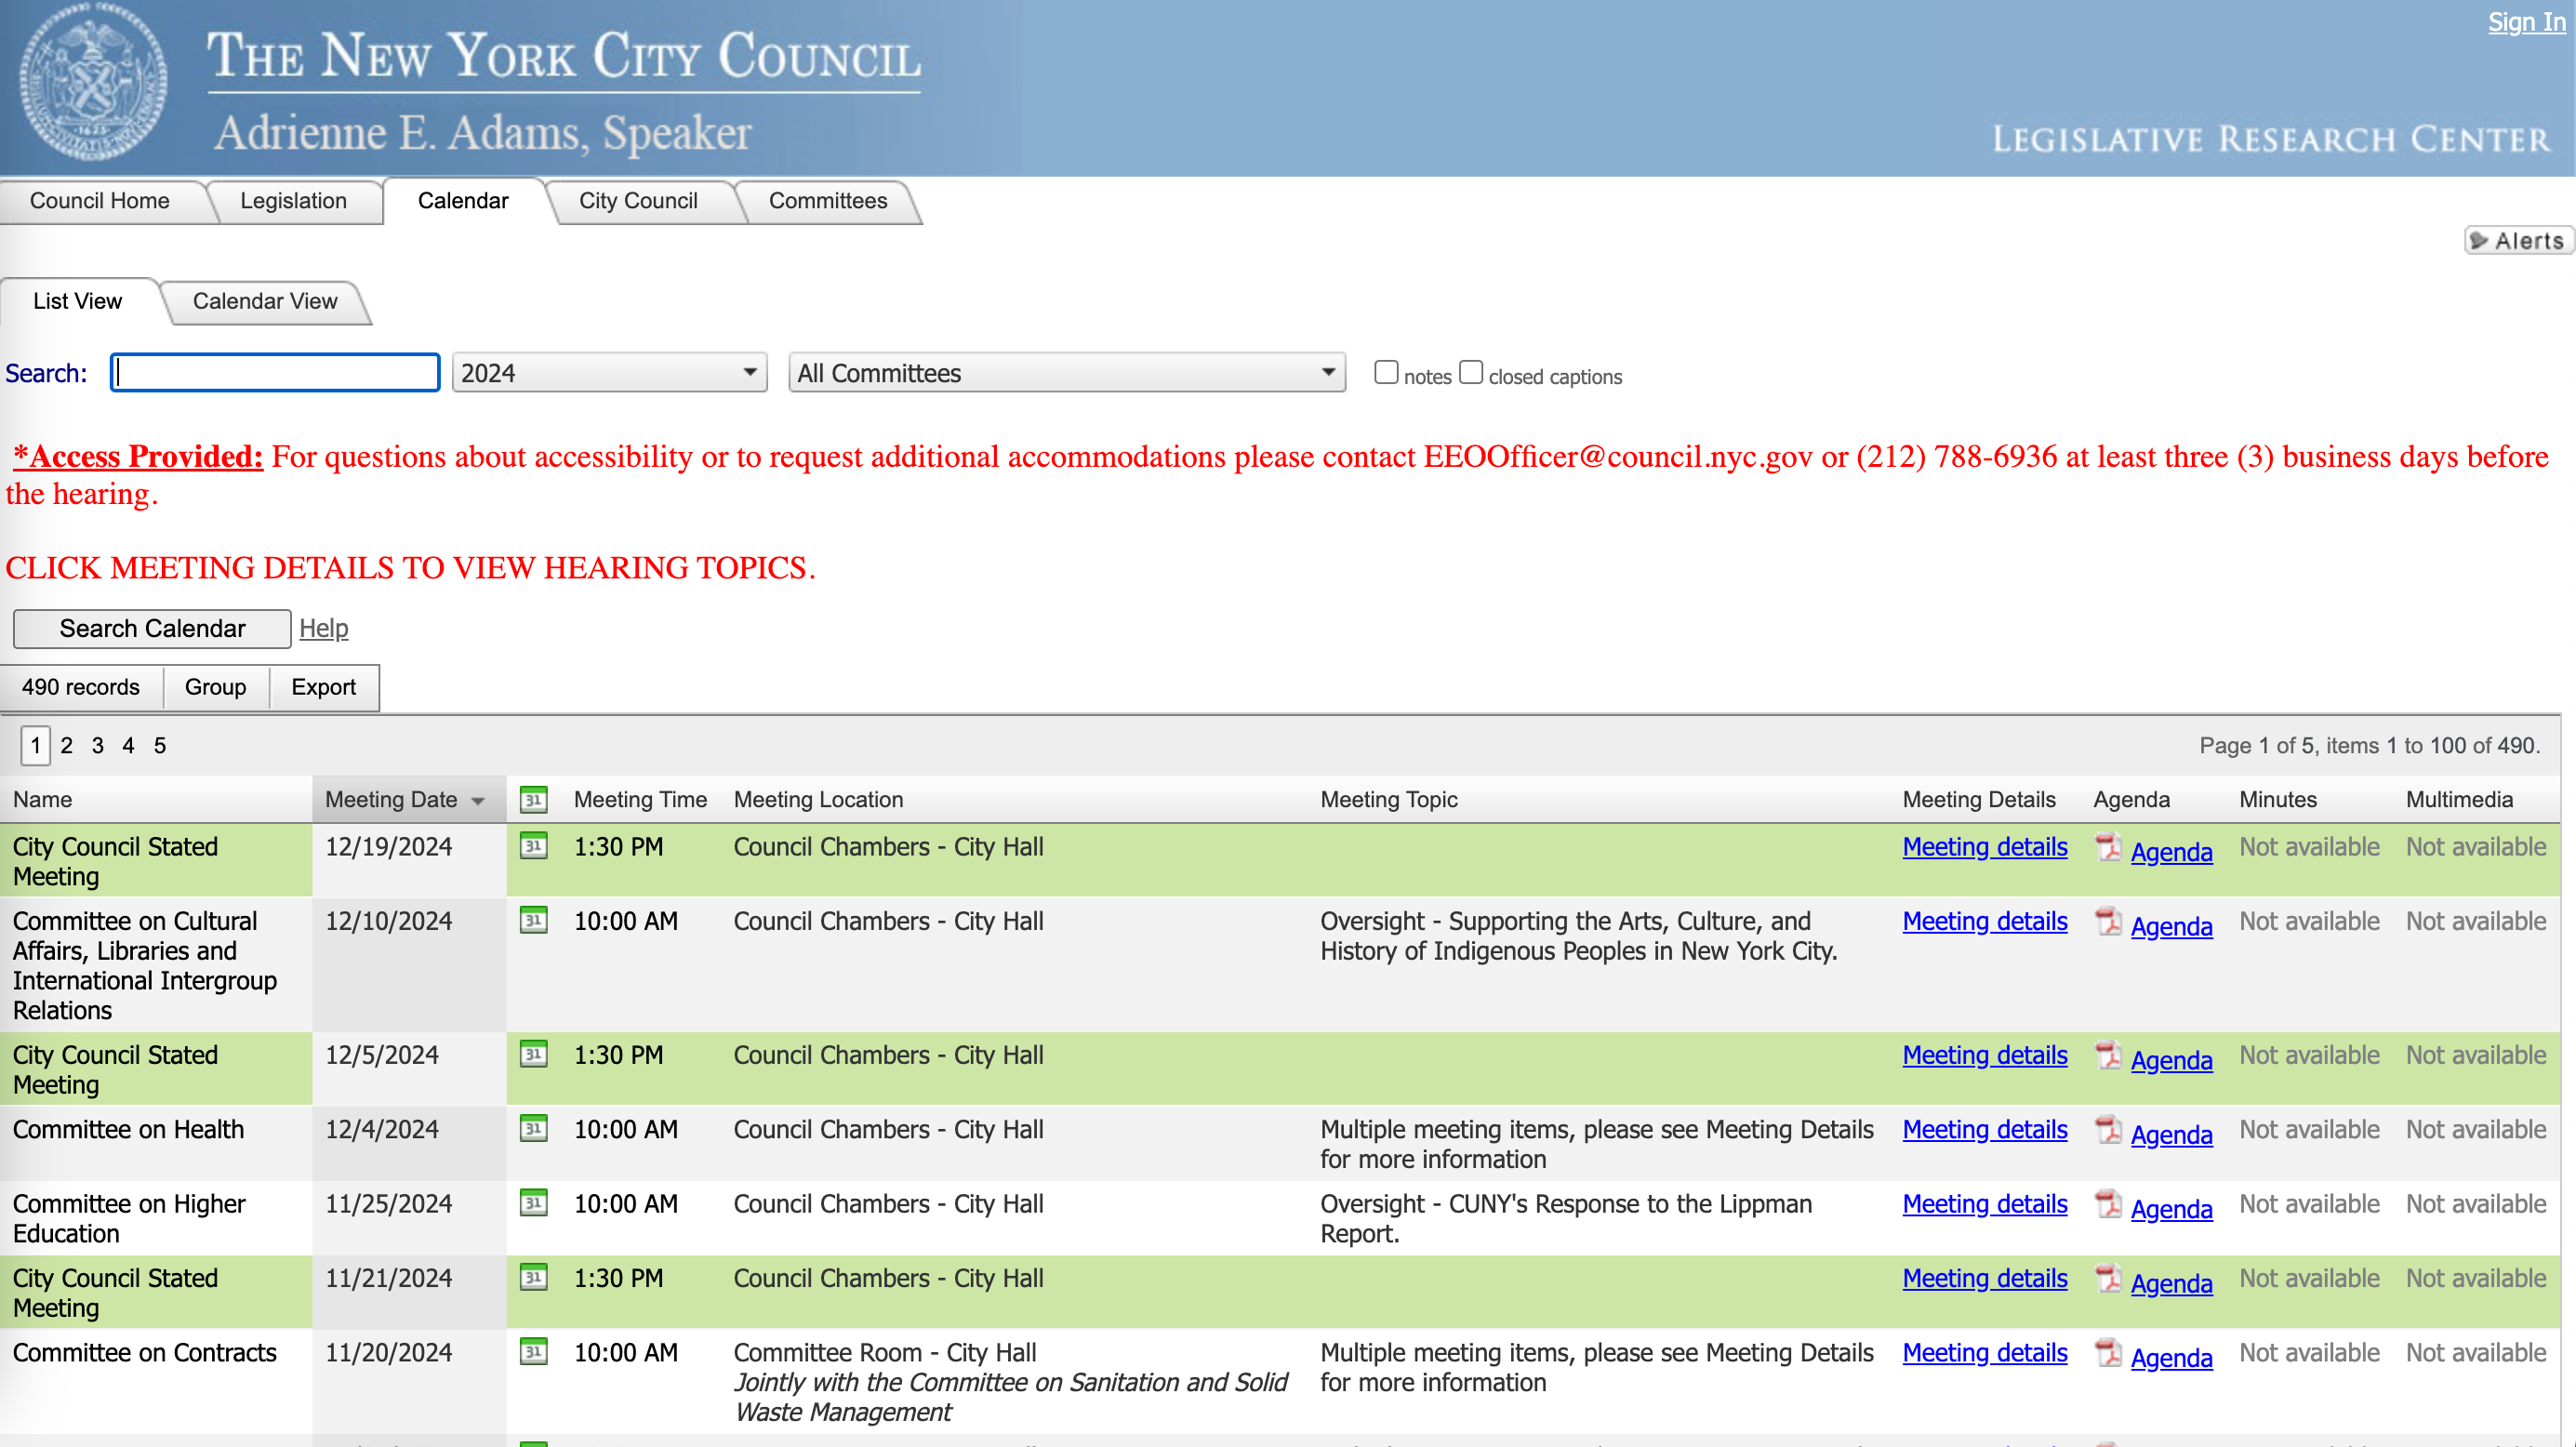Click the Sign In link
Viewport: 2576px width, 1447px height.
click(x=2526, y=22)
